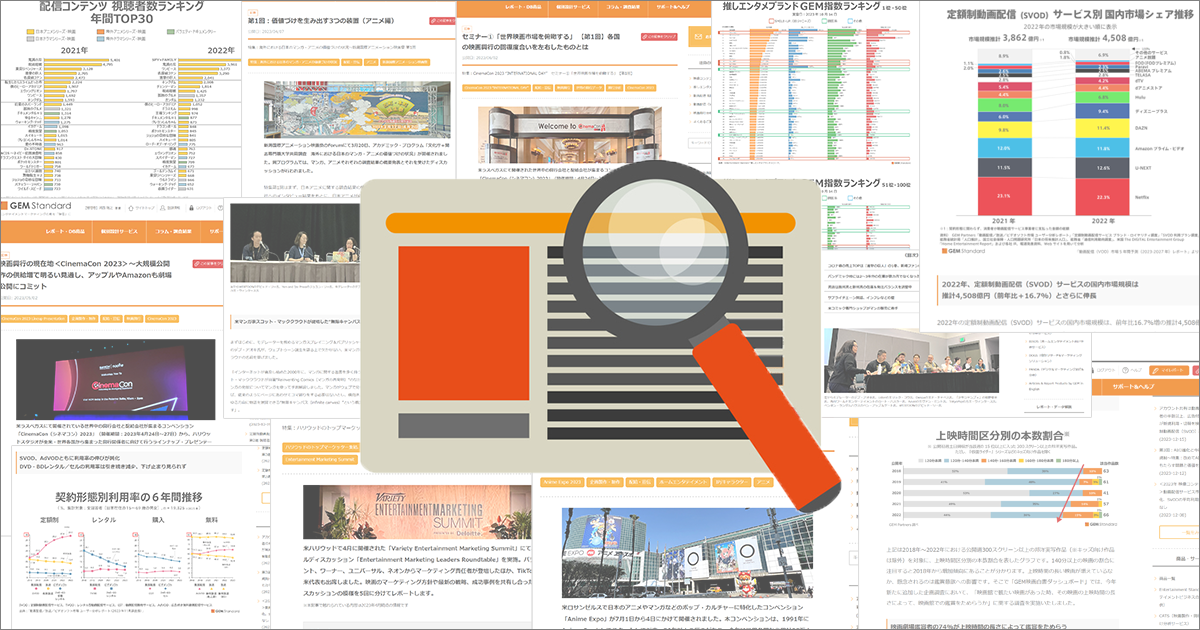Open the サポート＆ヘルプ navigation tab
The height and width of the screenshot is (630, 1200).
pyautogui.click(x=1134, y=386)
